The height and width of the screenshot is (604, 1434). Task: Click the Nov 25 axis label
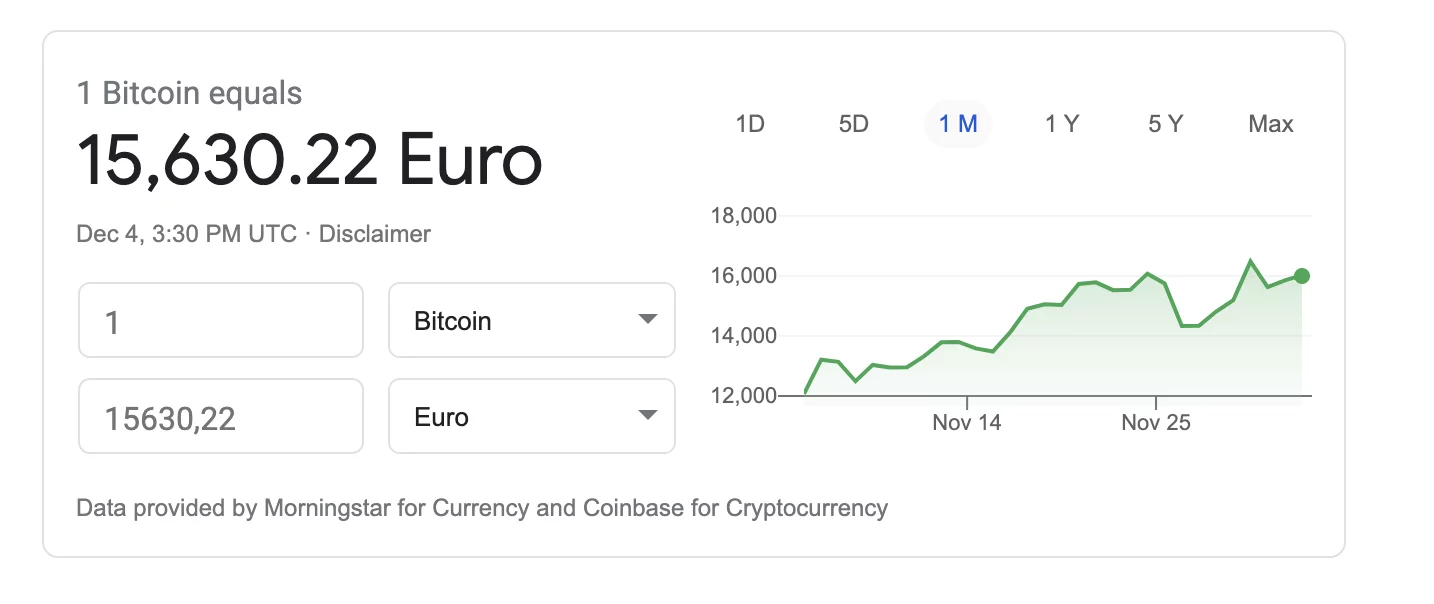(x=1156, y=423)
